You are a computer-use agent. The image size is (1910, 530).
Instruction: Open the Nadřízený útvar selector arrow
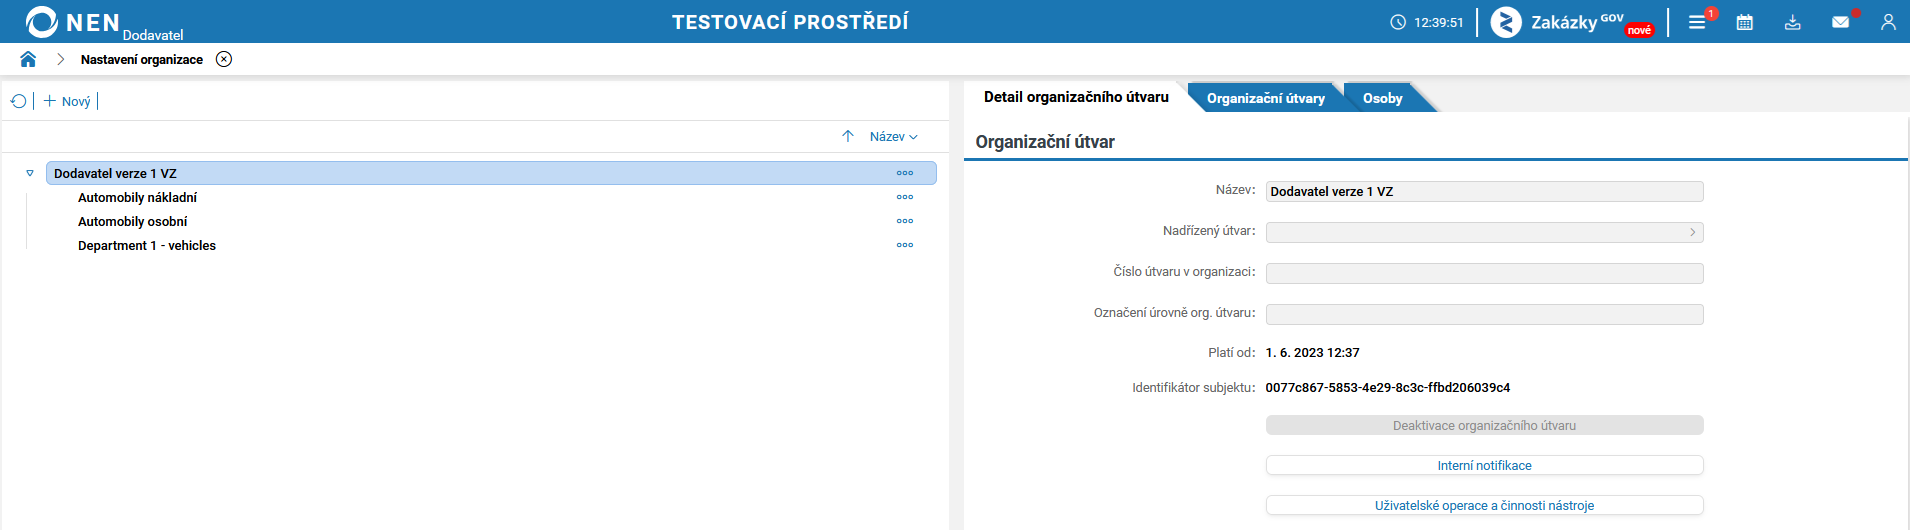(x=1692, y=232)
